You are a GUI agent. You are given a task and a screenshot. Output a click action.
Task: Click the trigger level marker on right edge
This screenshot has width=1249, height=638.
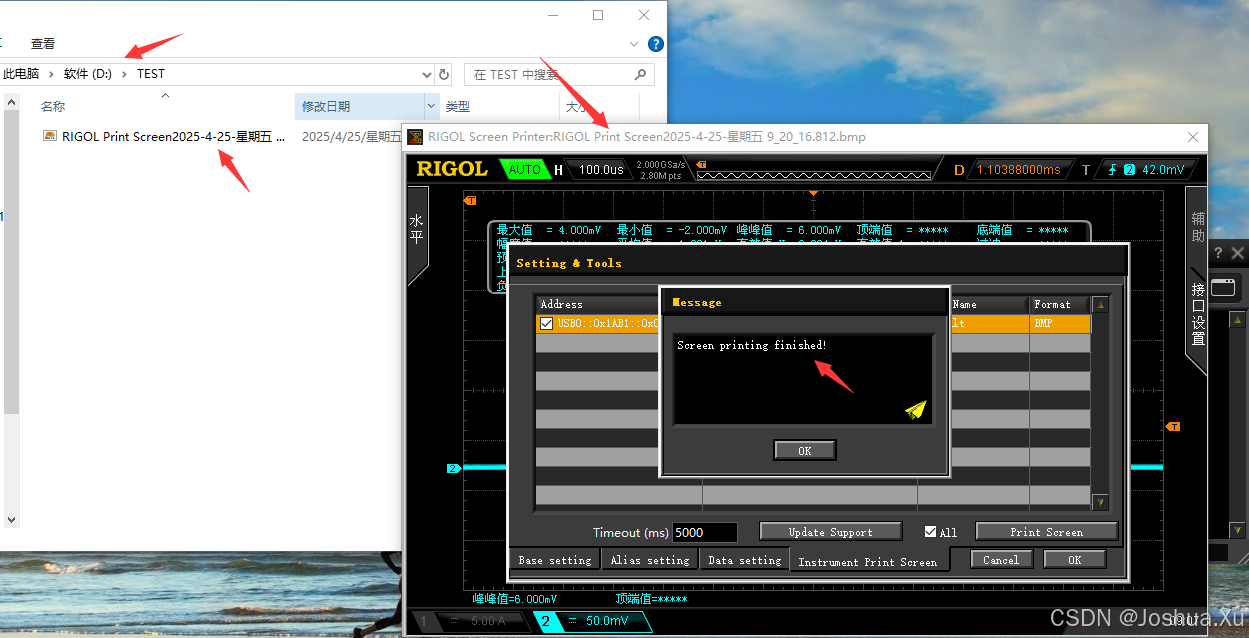1174,427
